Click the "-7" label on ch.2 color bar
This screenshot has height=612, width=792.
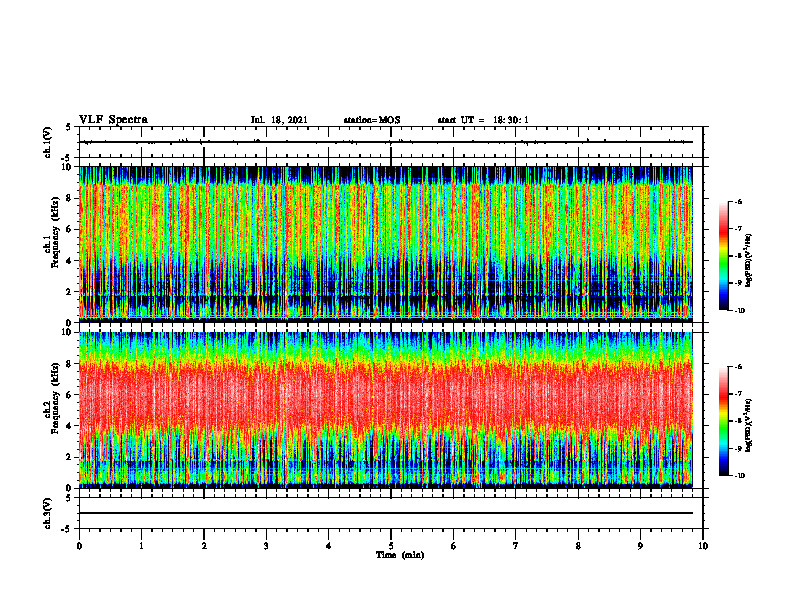point(738,393)
